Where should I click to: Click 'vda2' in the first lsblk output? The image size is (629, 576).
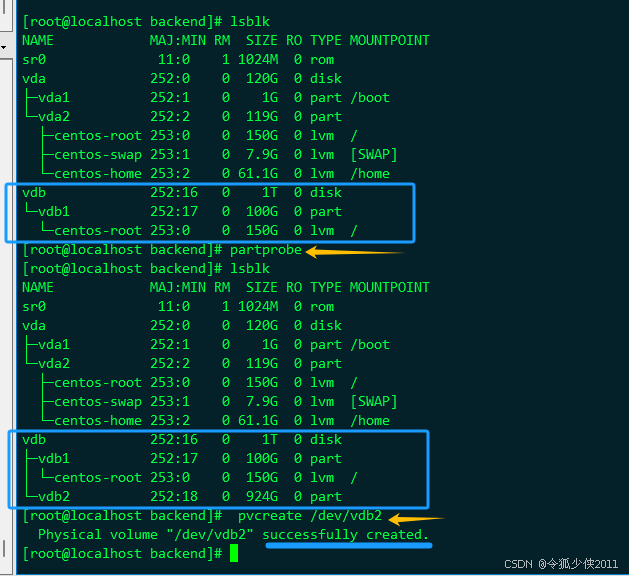click(x=54, y=117)
